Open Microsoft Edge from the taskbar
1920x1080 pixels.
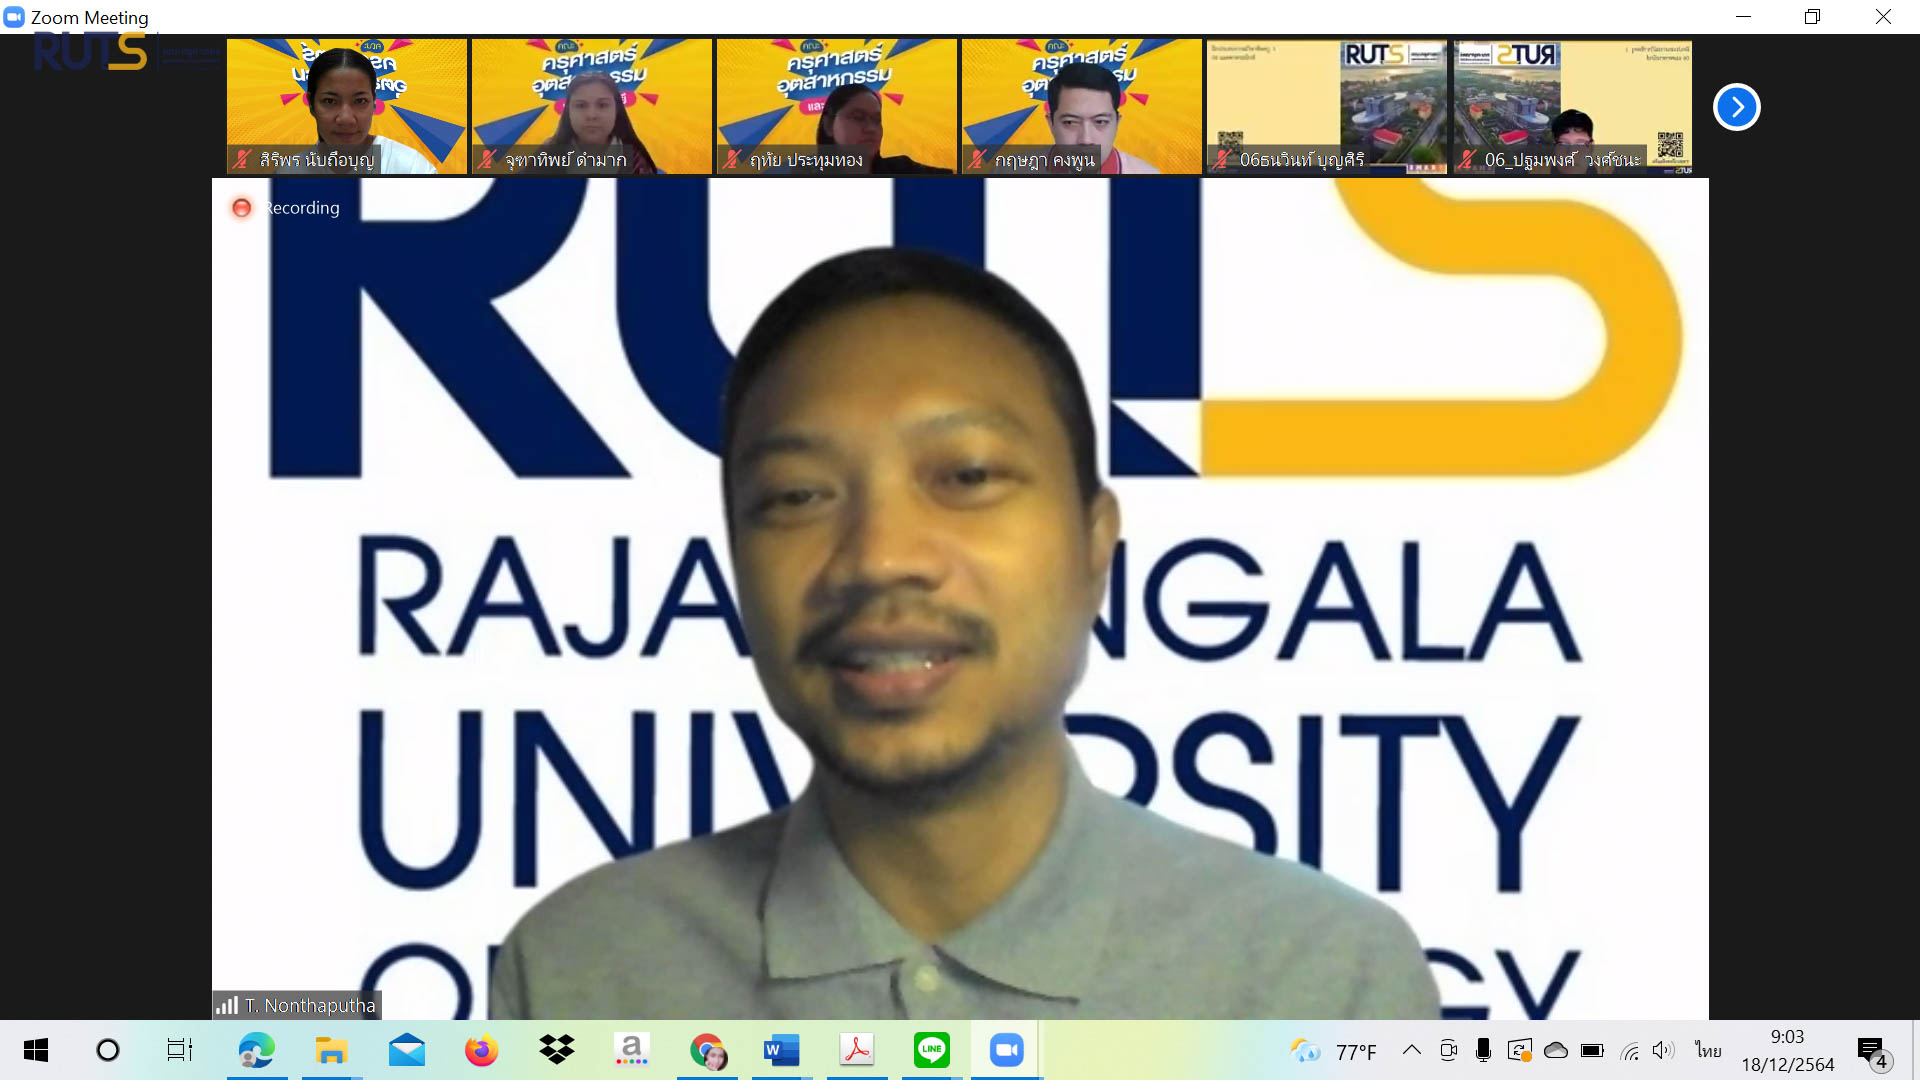(x=256, y=1050)
